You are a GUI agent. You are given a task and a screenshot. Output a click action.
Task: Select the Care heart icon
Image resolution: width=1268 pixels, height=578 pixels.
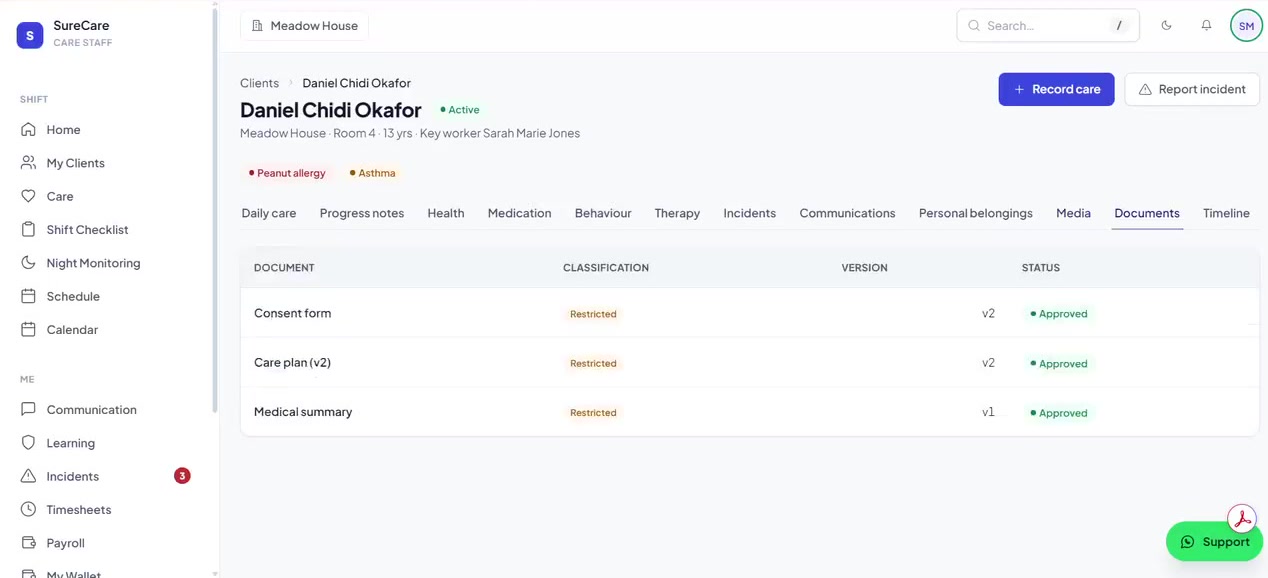[x=28, y=196]
